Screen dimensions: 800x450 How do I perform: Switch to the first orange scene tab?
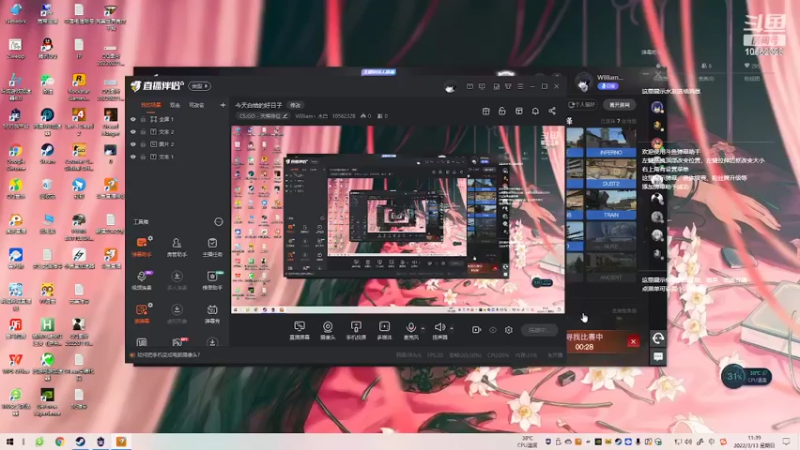tap(151, 105)
